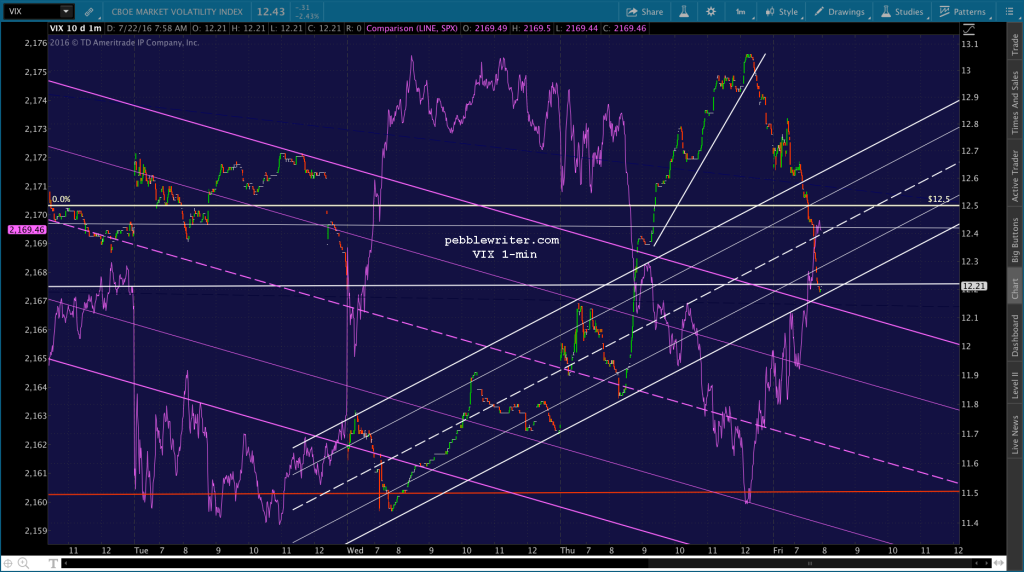Click the chart scale icon above price axis
This screenshot has width=1024, height=572.
pos(968,29)
